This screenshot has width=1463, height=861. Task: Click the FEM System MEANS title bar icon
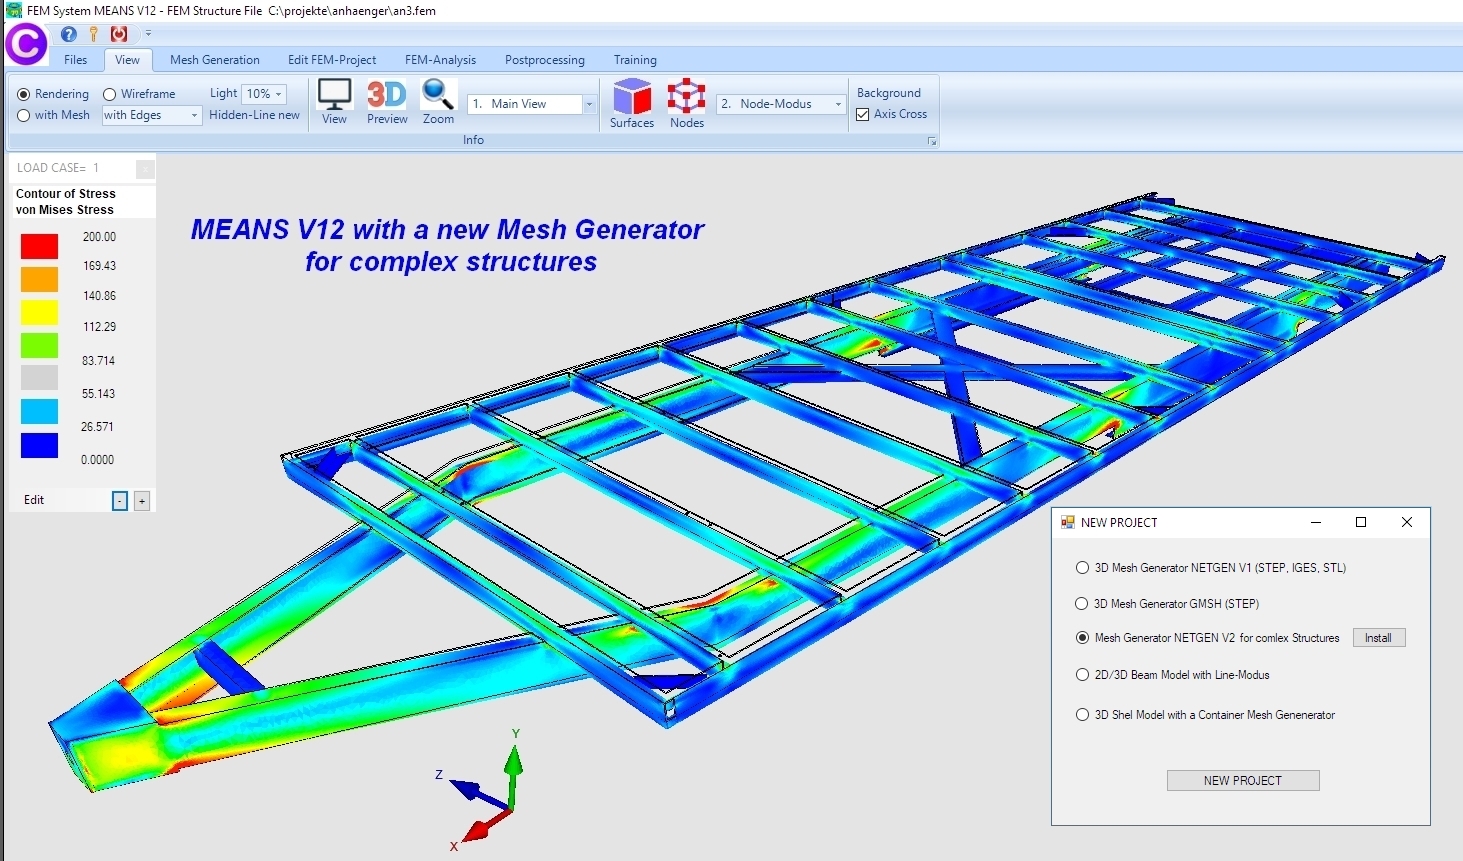coord(13,10)
